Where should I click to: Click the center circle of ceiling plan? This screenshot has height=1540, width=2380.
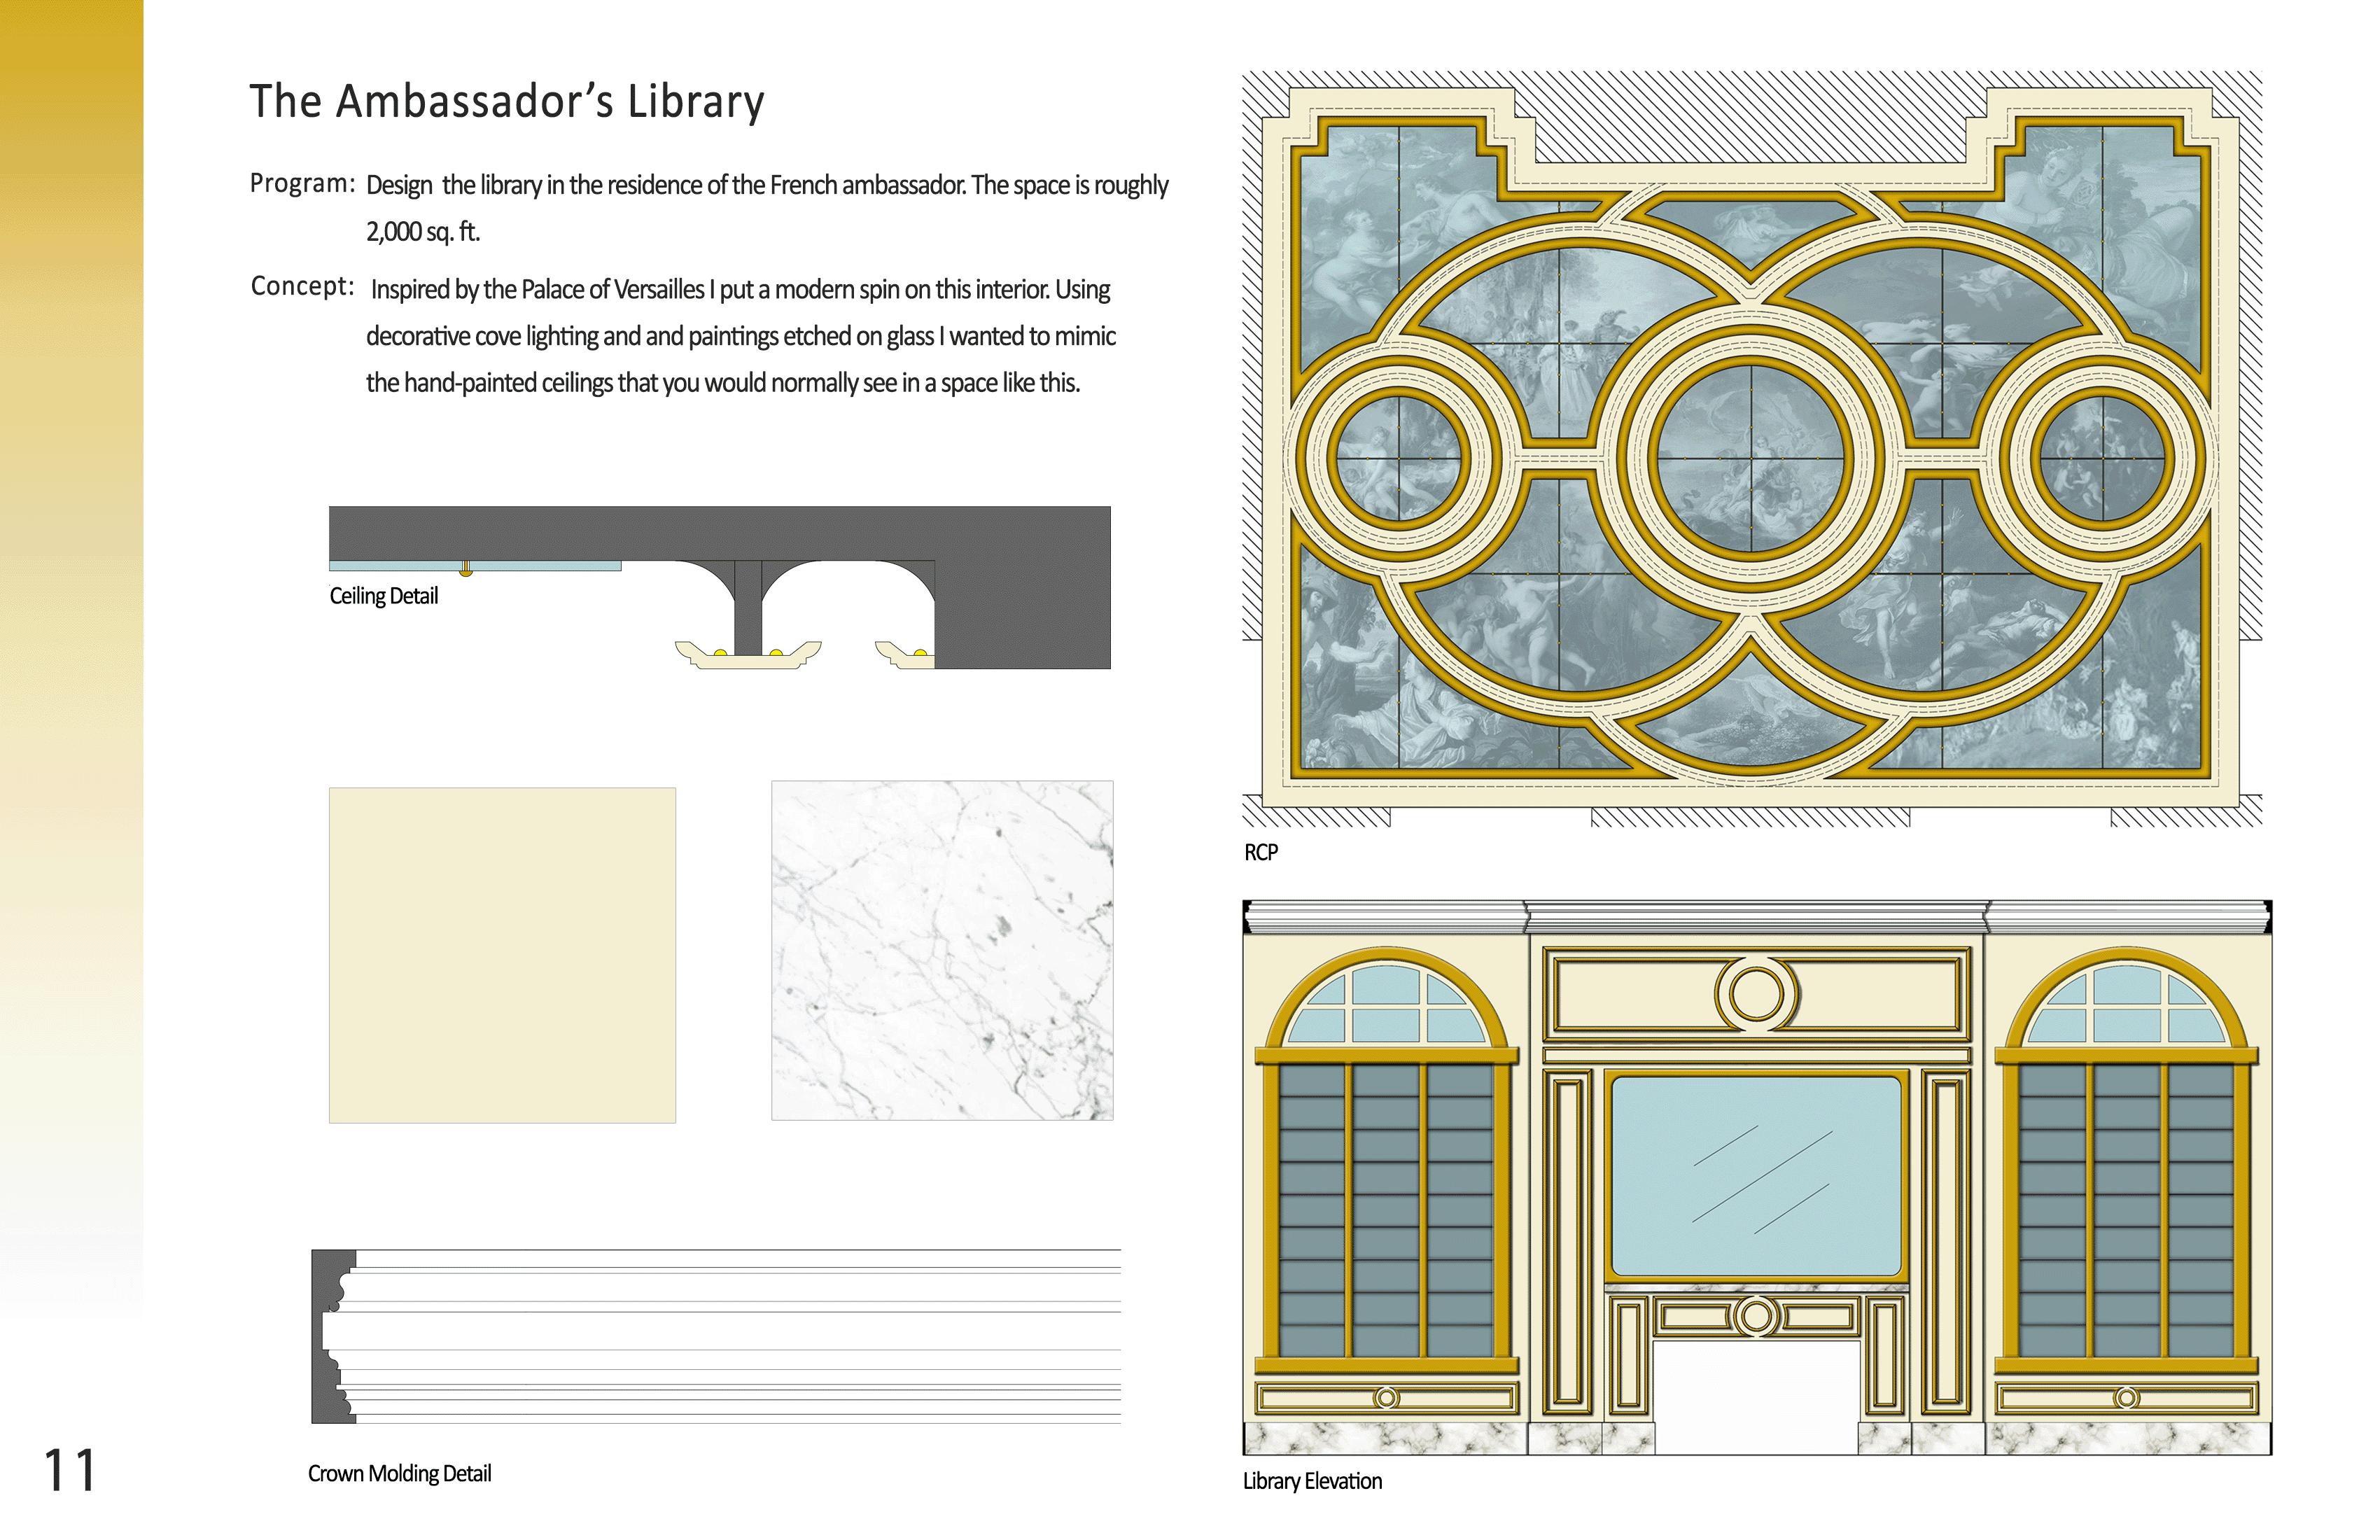click(1750, 458)
